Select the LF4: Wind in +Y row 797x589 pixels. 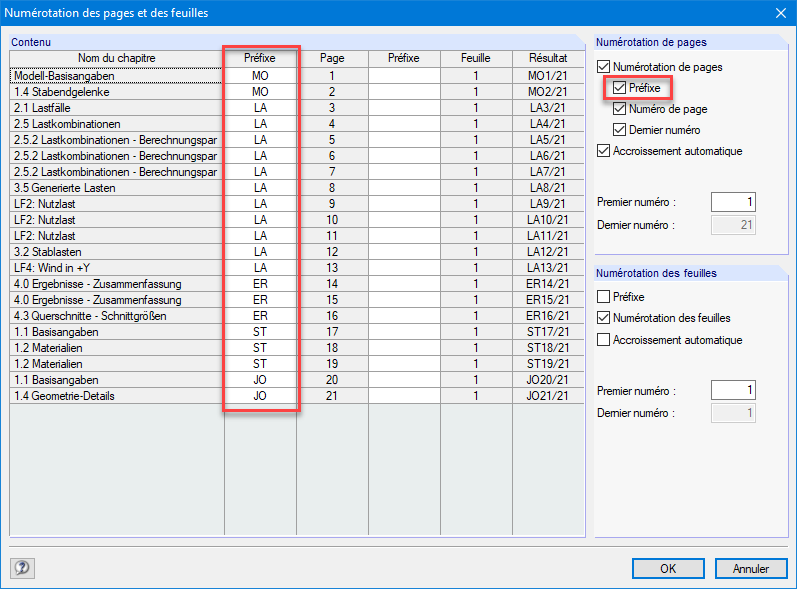[x=116, y=268]
